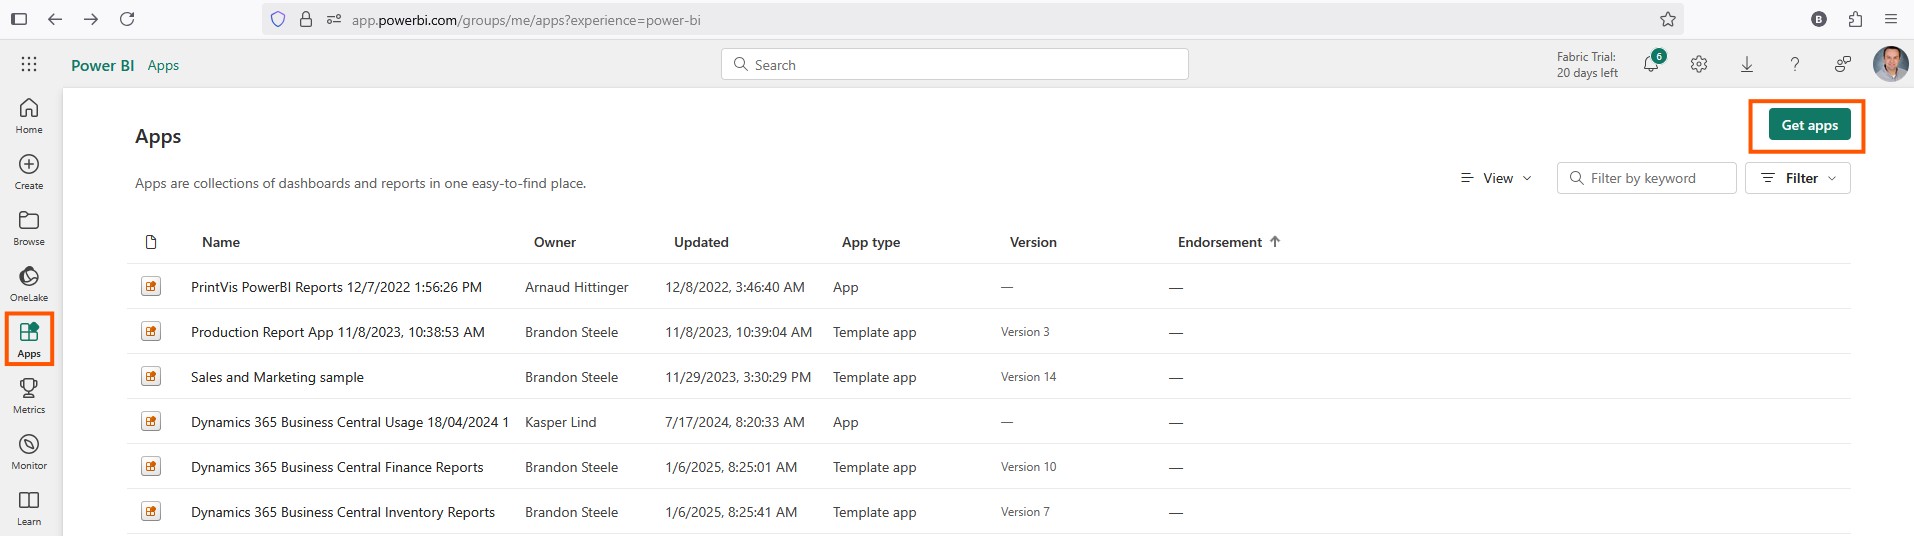The width and height of the screenshot is (1914, 536).
Task: Sort by the App type column header
Action: 871,242
